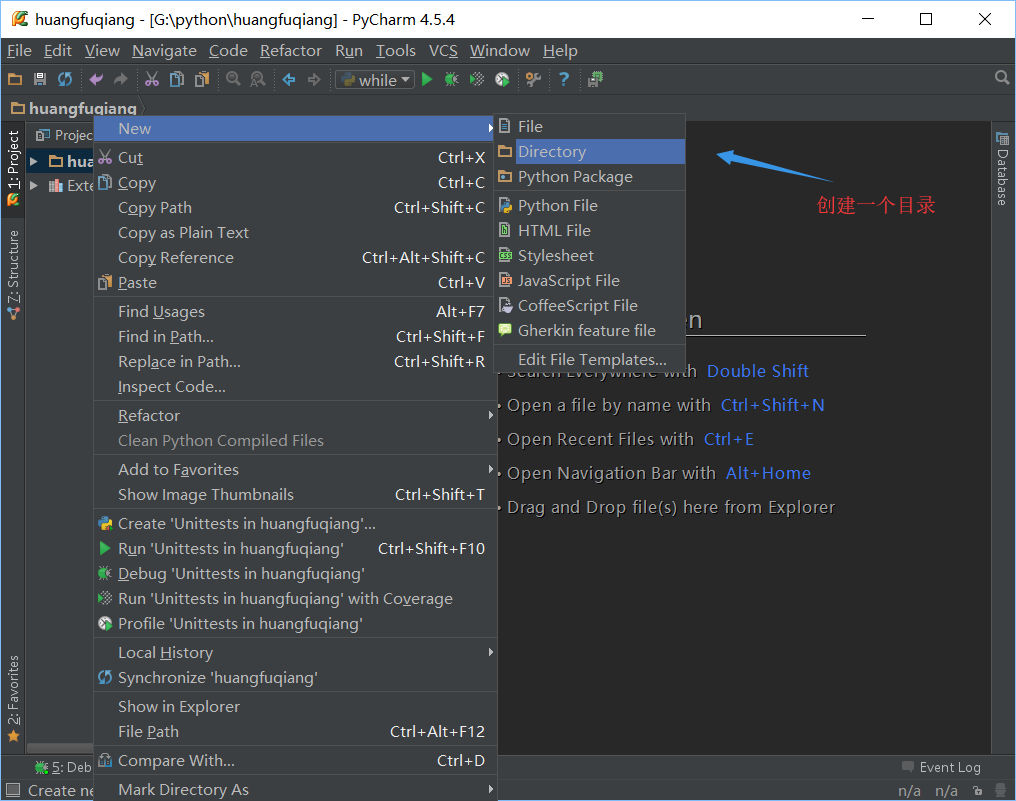Open the Structure tool window tab
Screen dimensions: 1016x801
coord(13,274)
